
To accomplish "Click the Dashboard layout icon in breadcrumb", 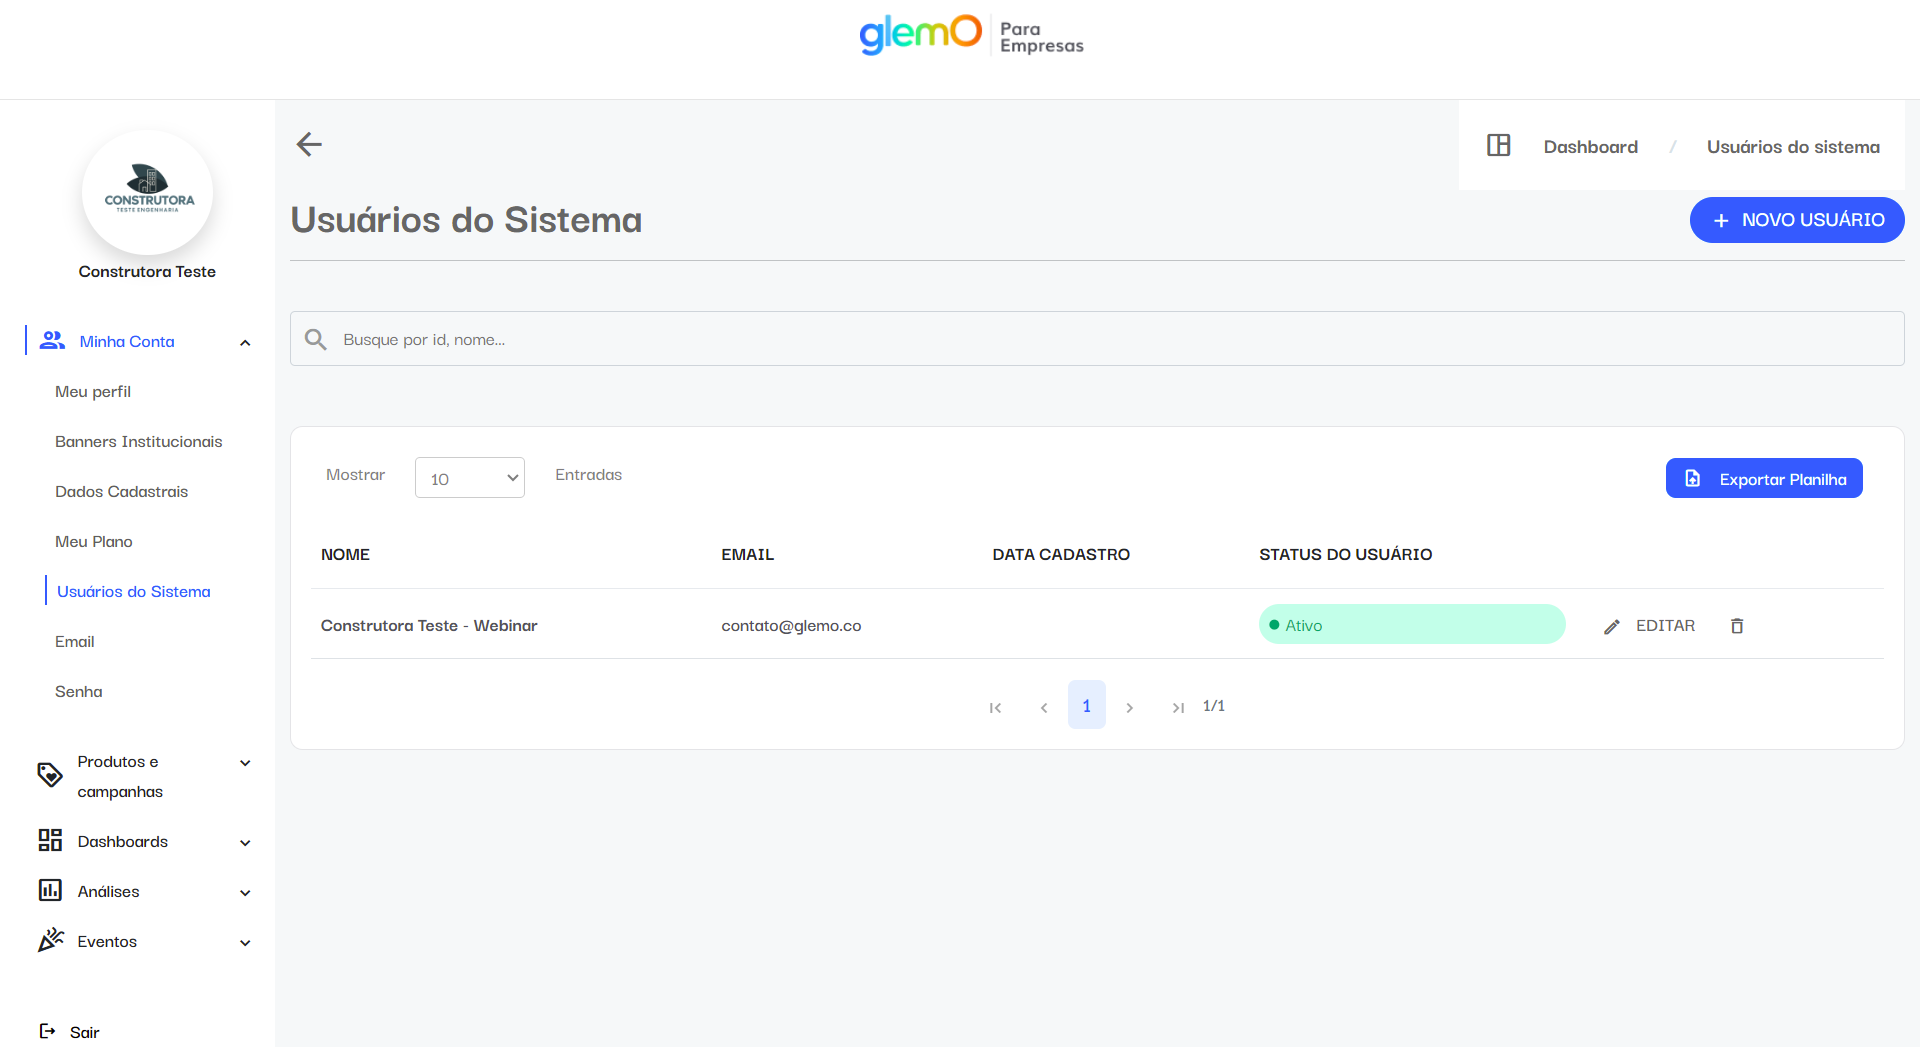I will 1498,146.
